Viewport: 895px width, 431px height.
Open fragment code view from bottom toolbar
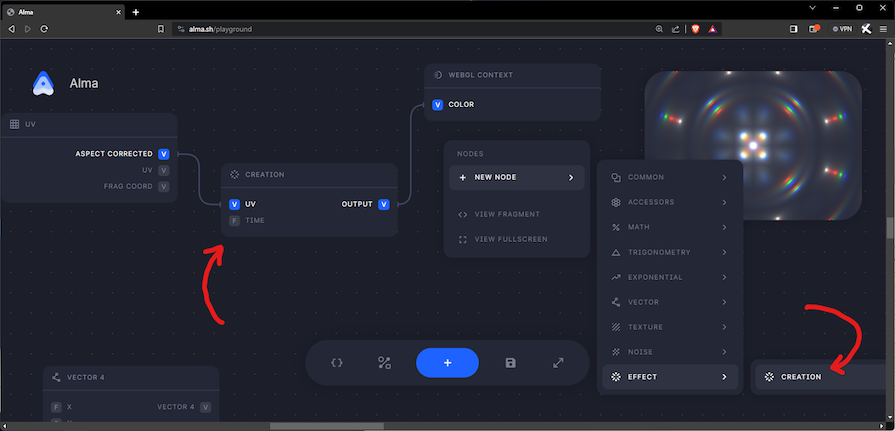(337, 362)
